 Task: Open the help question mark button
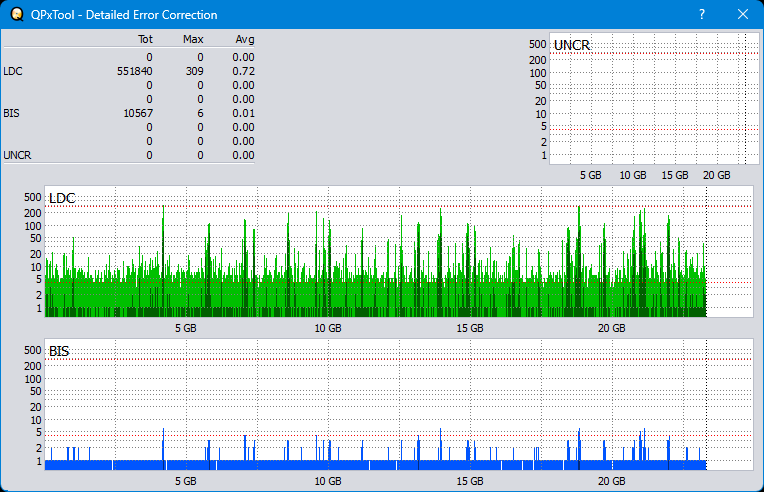pos(702,15)
